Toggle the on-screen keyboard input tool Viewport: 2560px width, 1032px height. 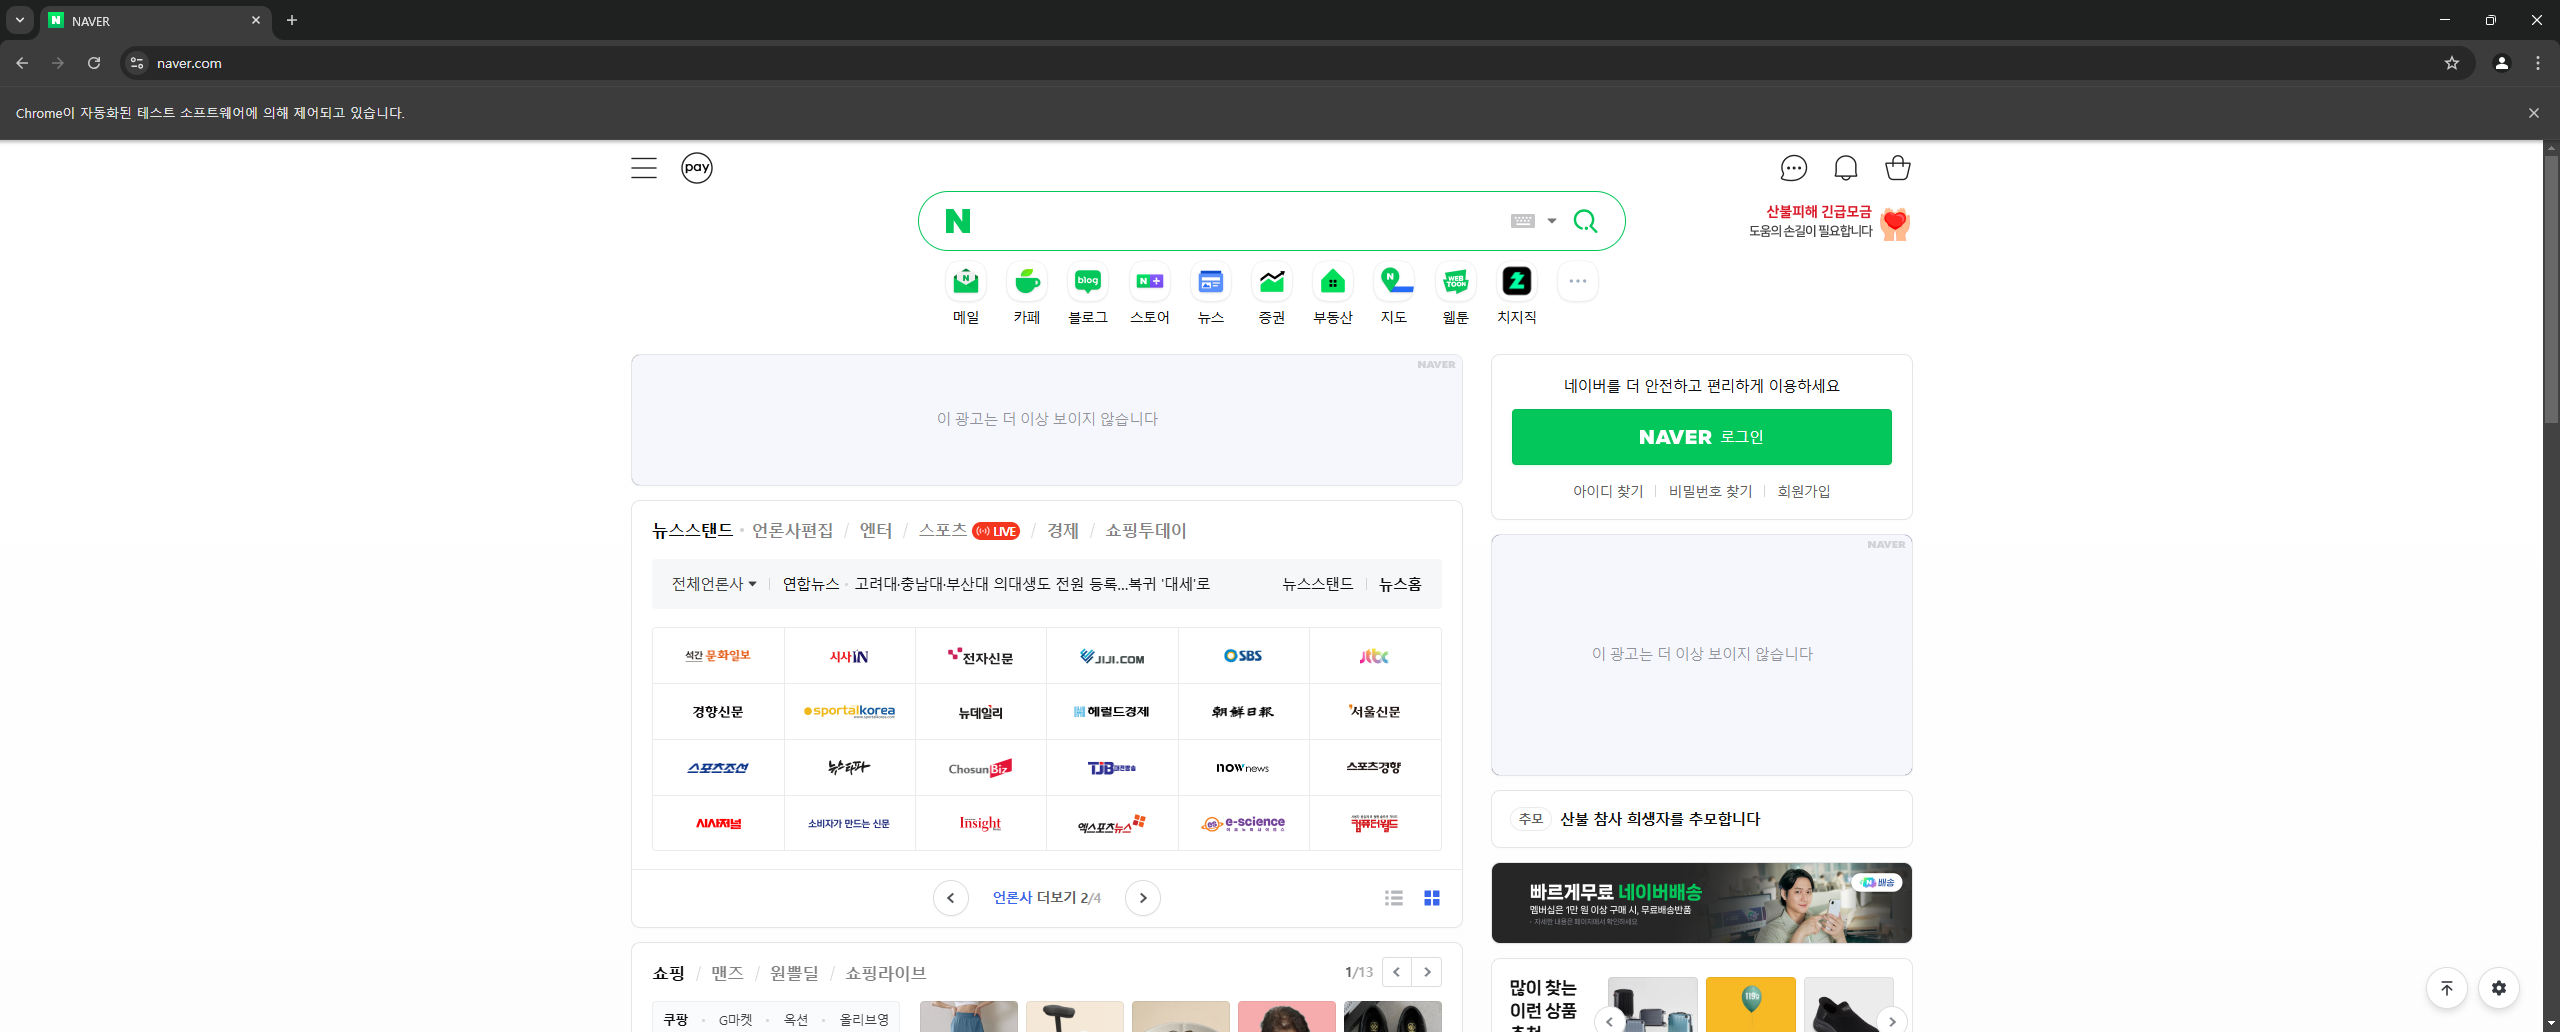(1522, 221)
